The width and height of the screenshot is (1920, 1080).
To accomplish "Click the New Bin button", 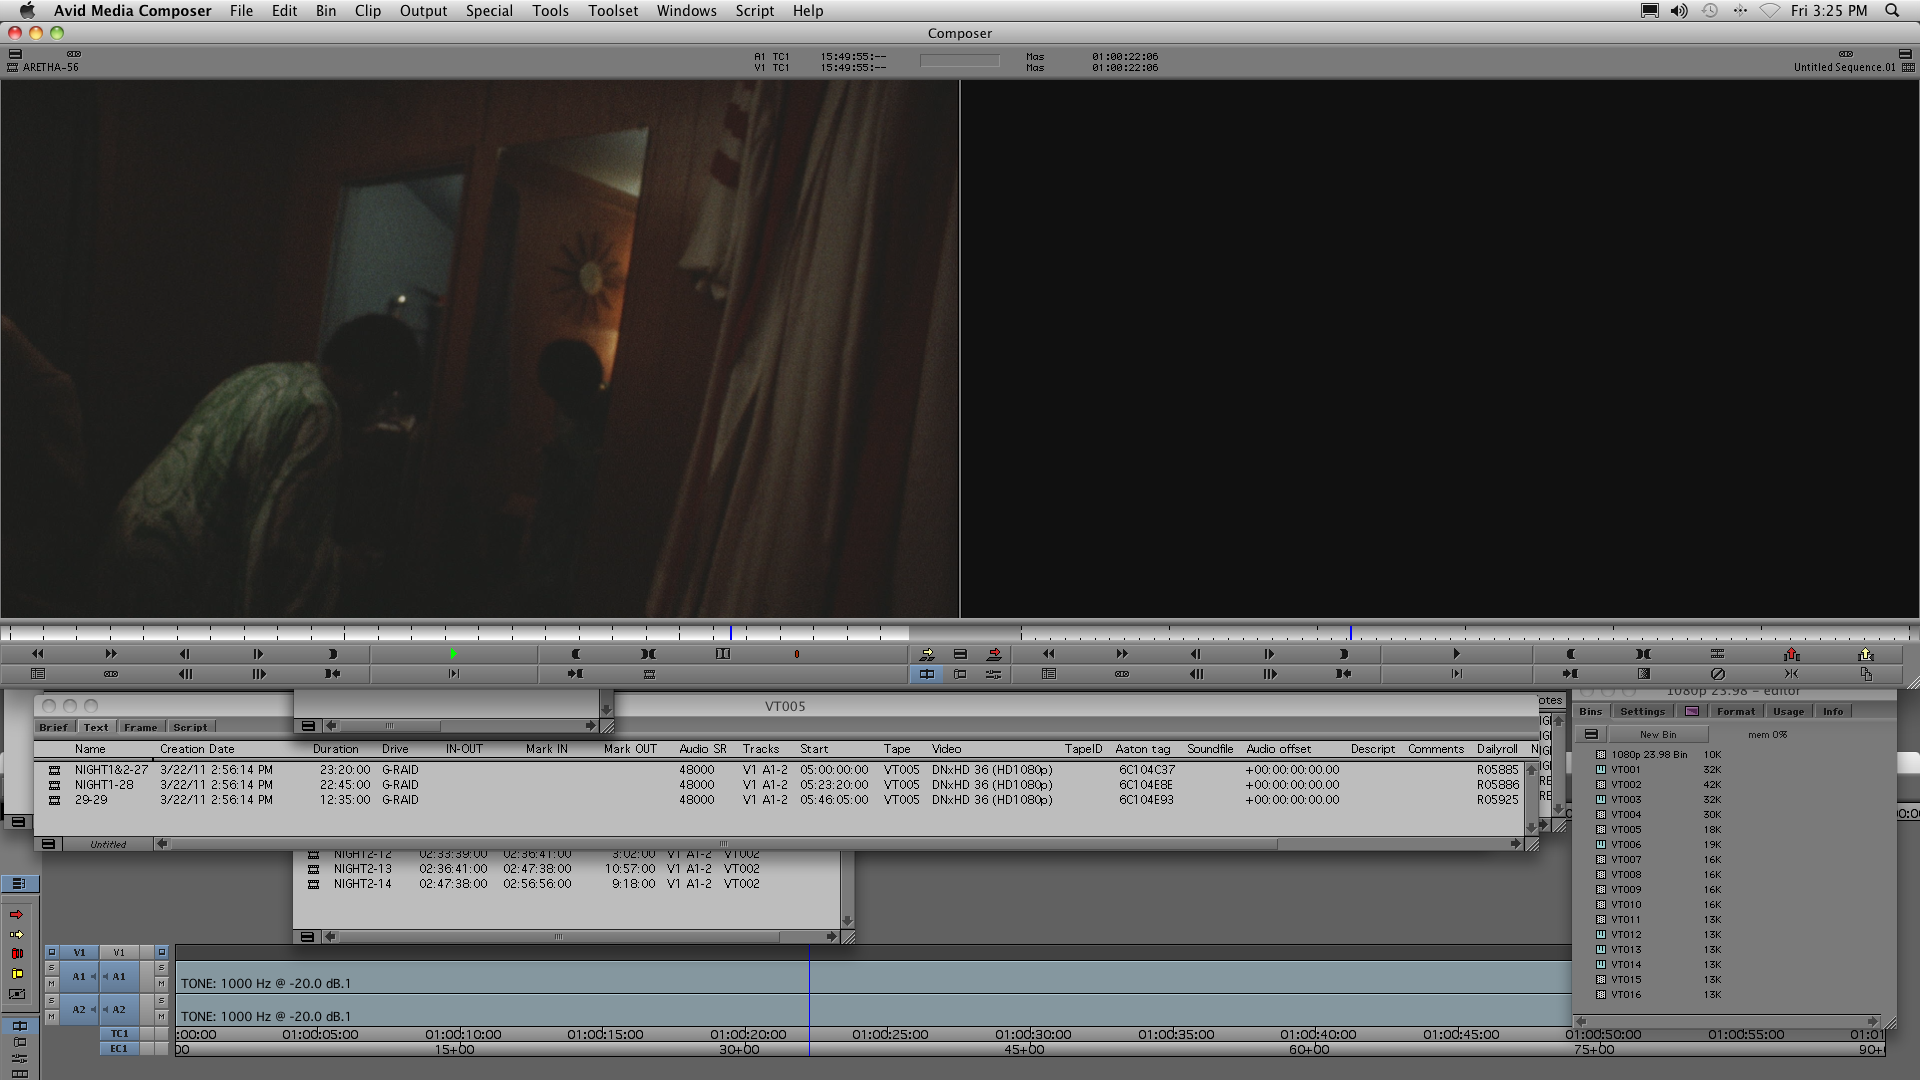I will tap(1657, 734).
